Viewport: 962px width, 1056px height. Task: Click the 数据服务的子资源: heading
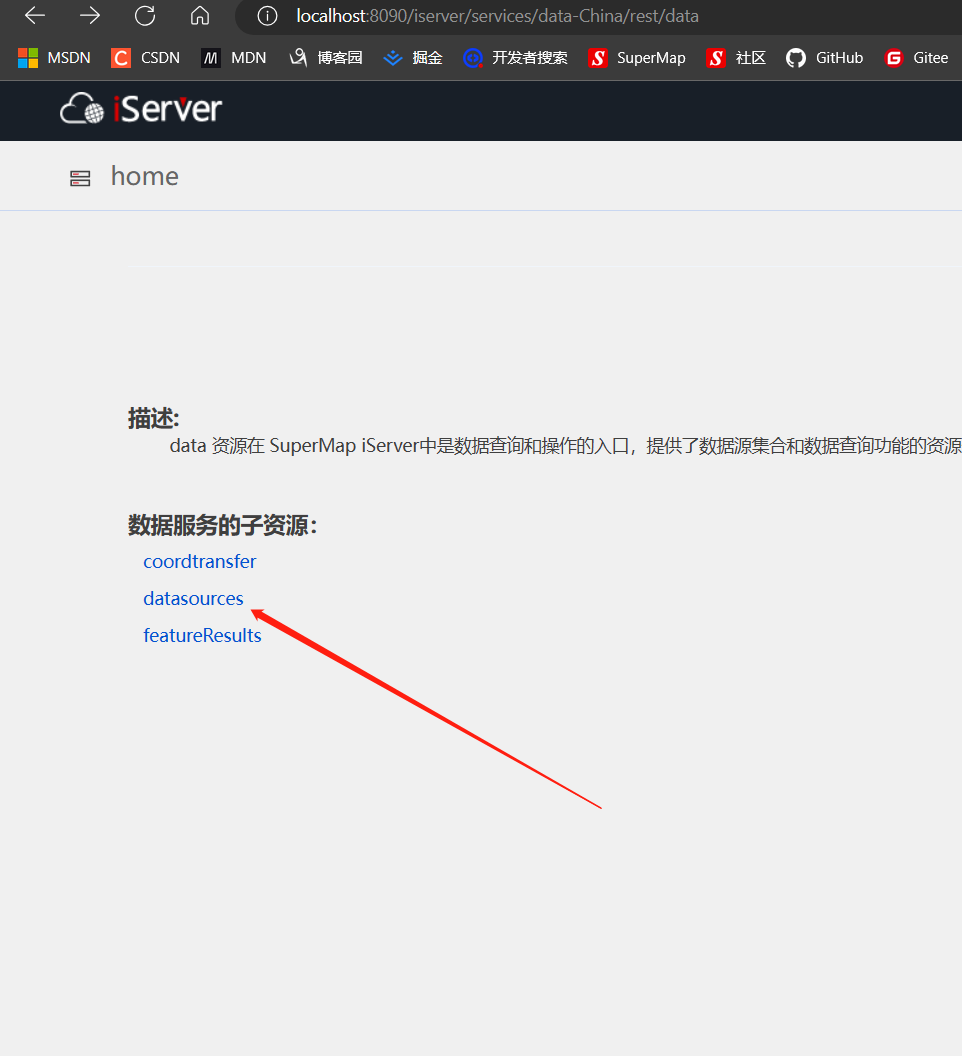(x=222, y=525)
